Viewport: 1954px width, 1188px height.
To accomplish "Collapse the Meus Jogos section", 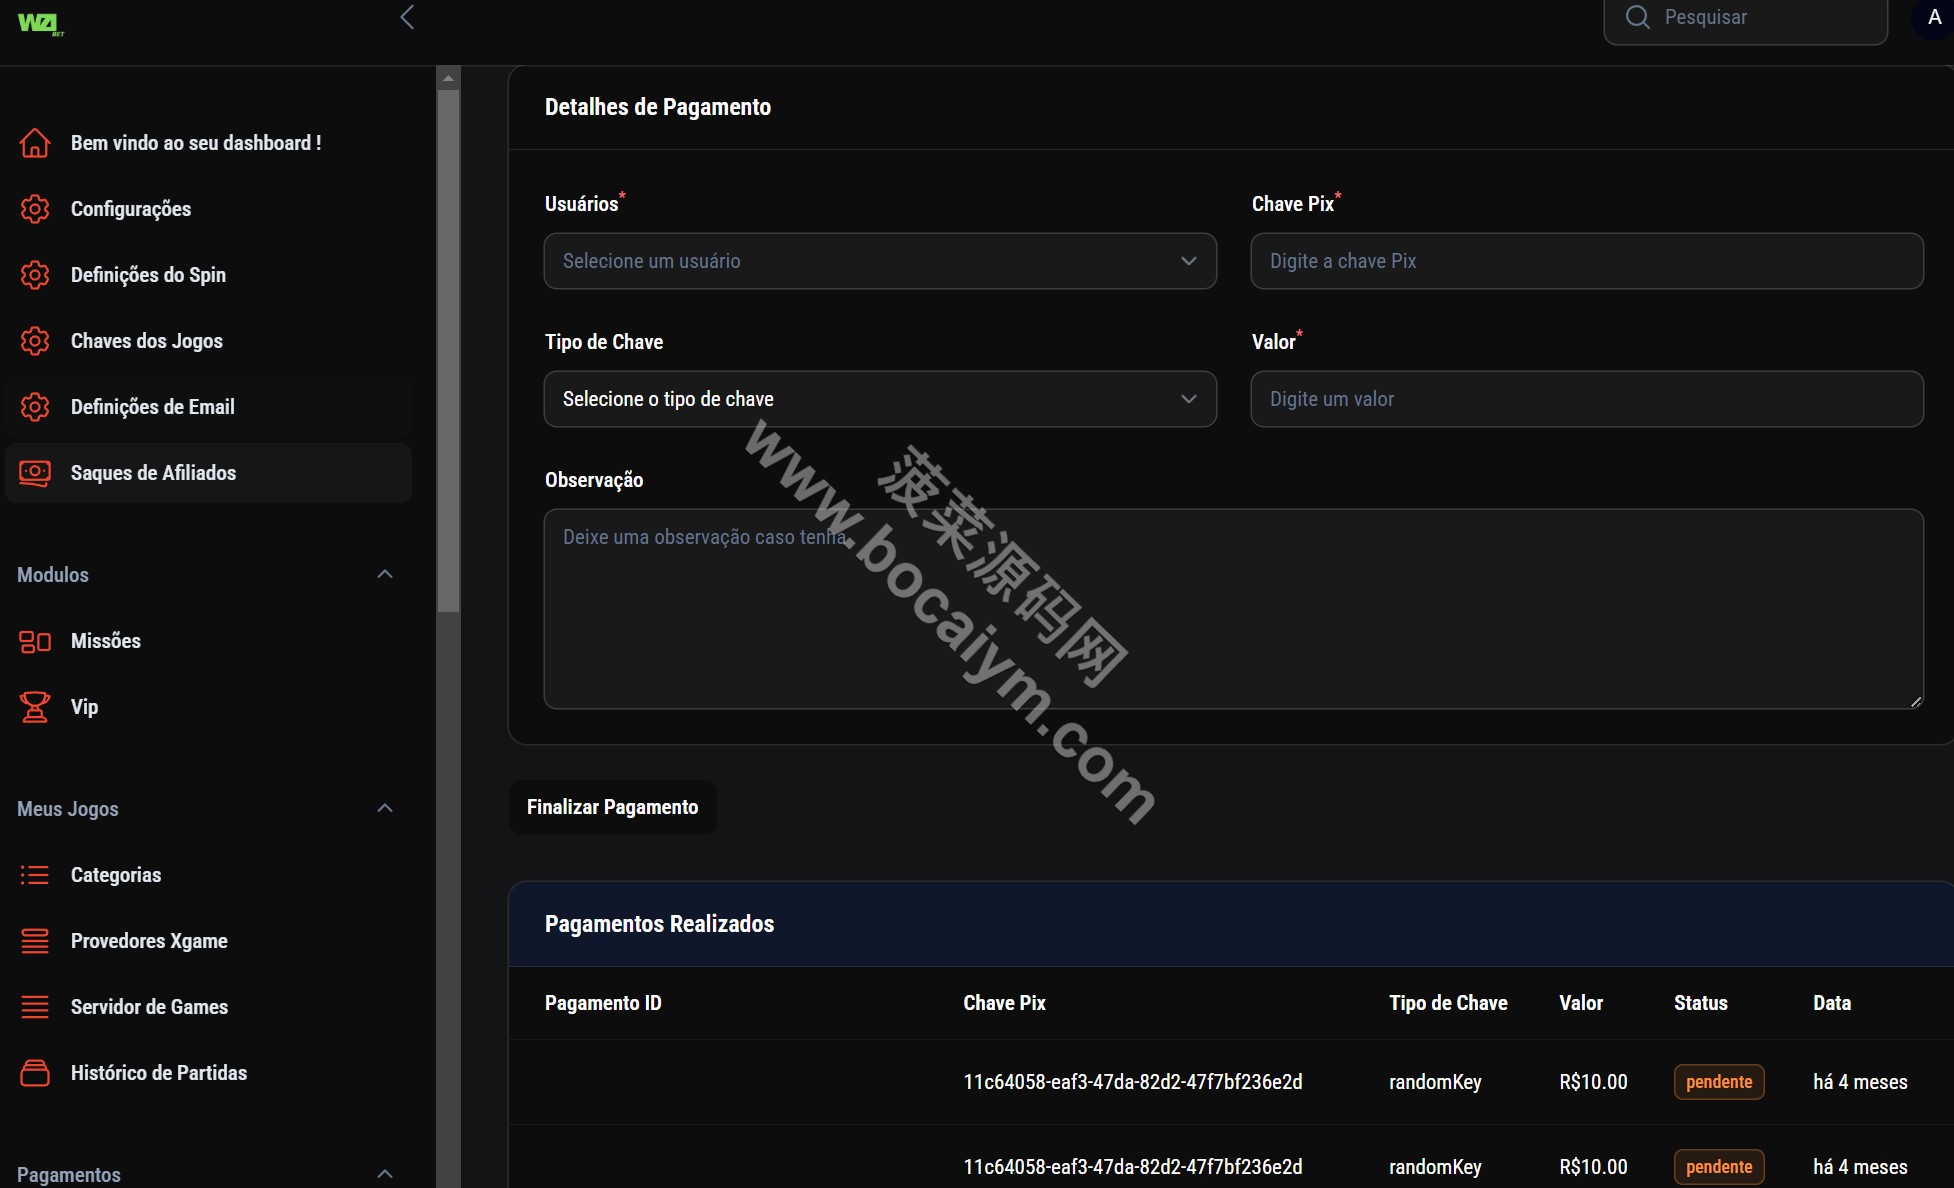I will 385,808.
